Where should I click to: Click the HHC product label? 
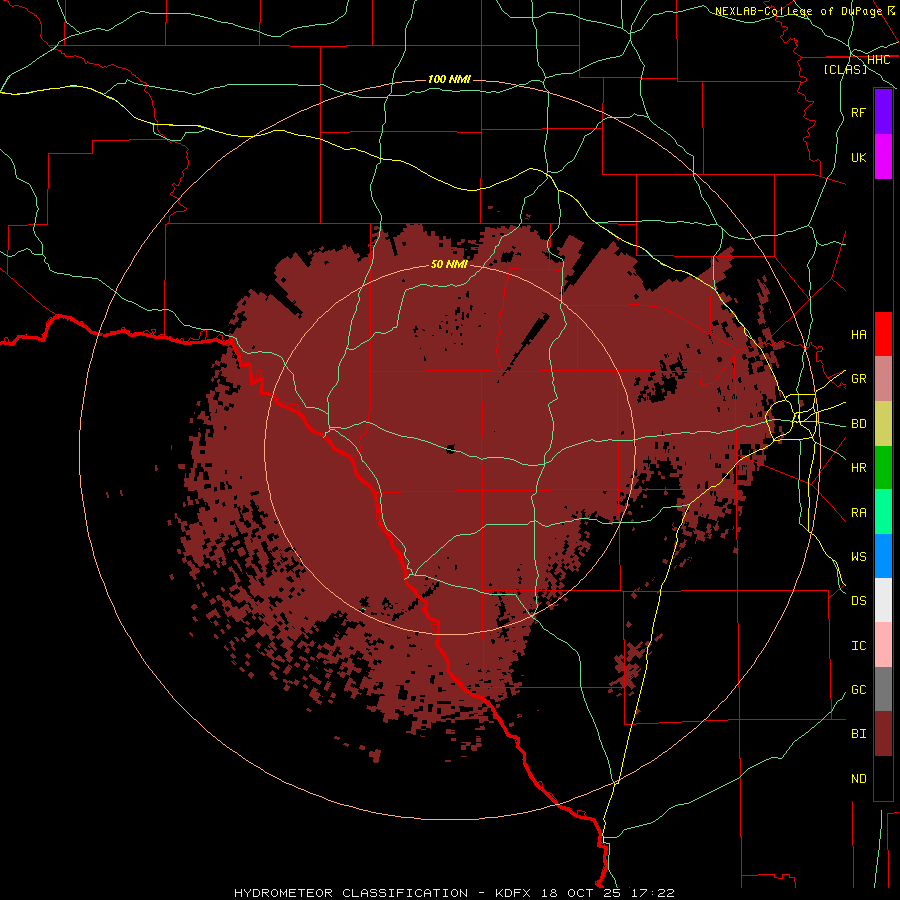(878, 60)
